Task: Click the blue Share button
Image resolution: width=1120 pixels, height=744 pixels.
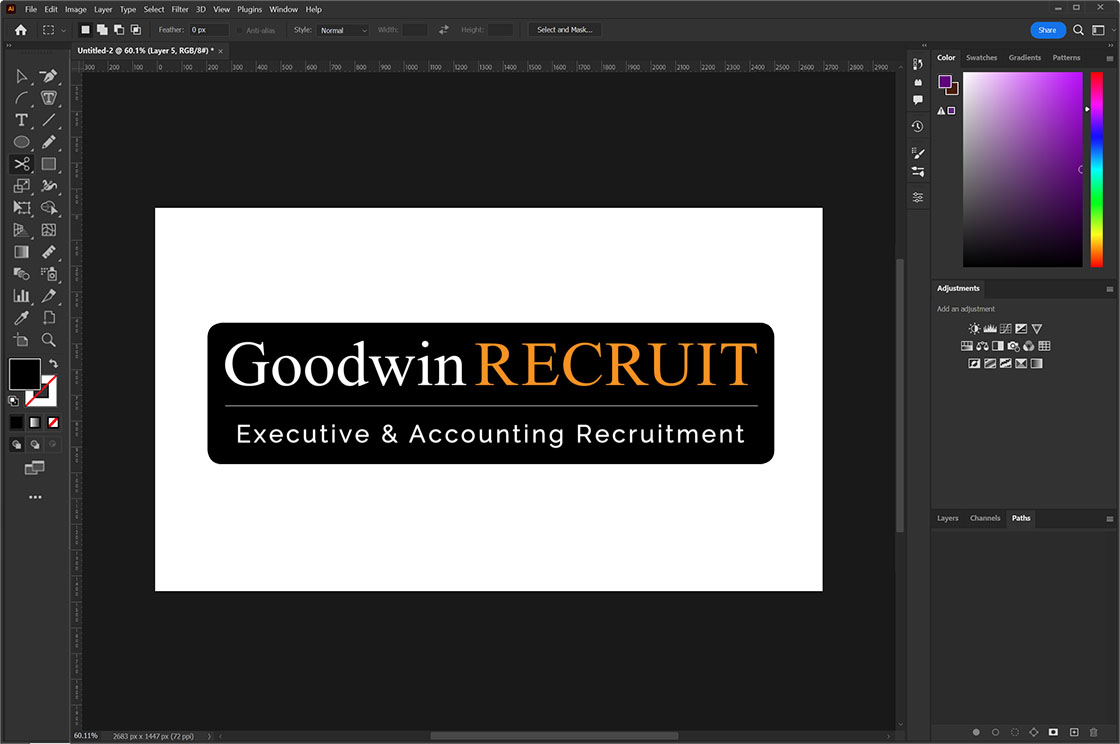Action: click(1047, 30)
